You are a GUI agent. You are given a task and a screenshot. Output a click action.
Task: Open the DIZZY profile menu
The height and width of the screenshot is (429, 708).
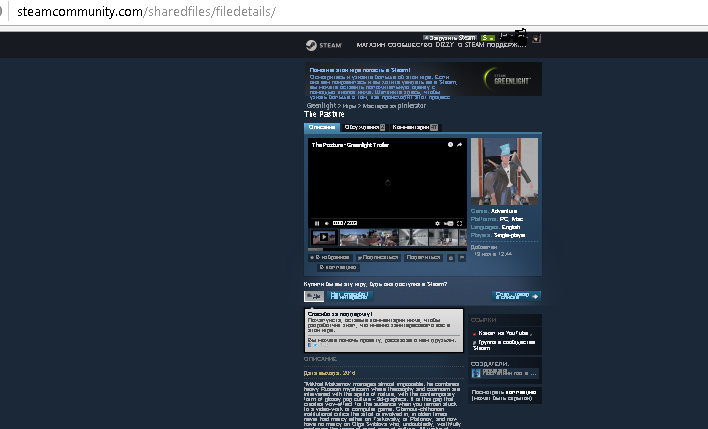(x=444, y=45)
